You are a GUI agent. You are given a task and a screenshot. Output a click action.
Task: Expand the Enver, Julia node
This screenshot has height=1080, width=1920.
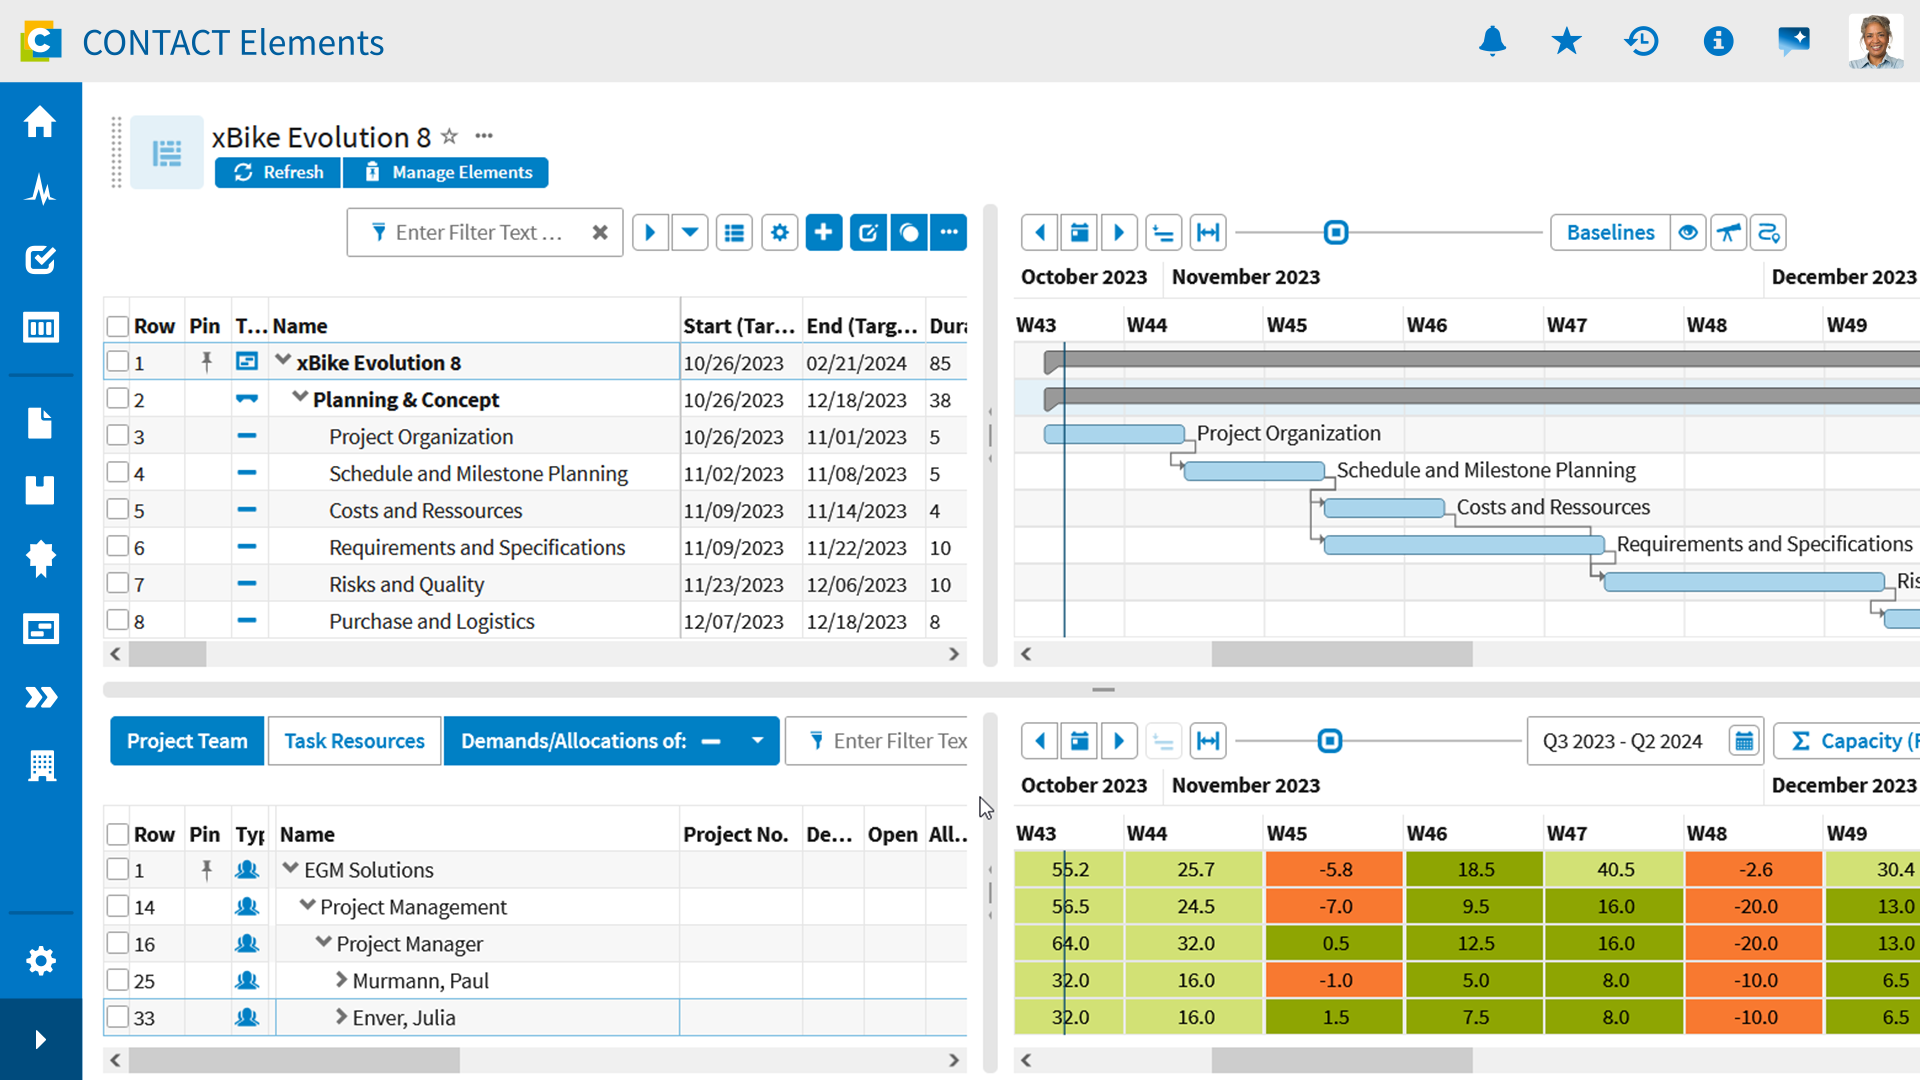point(341,1016)
